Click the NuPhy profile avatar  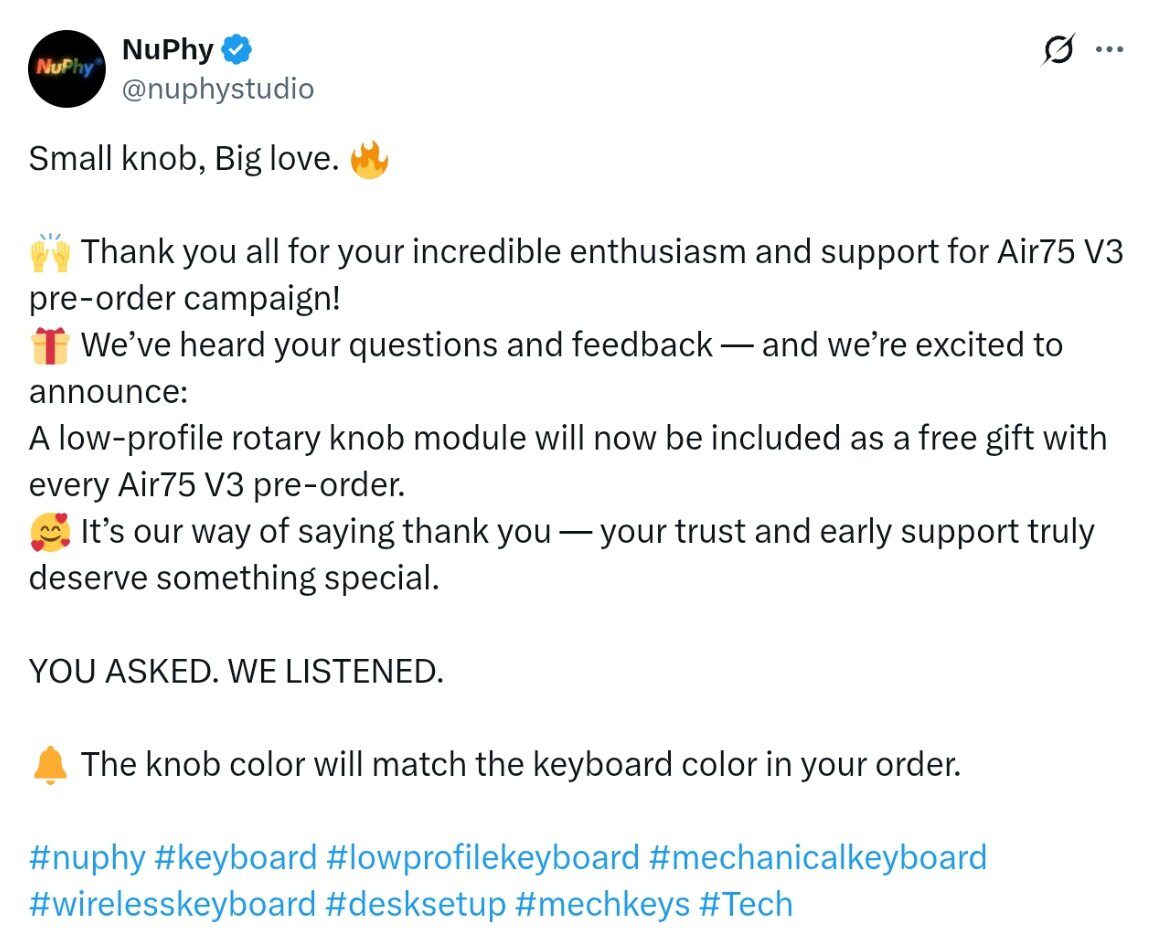(x=67, y=68)
